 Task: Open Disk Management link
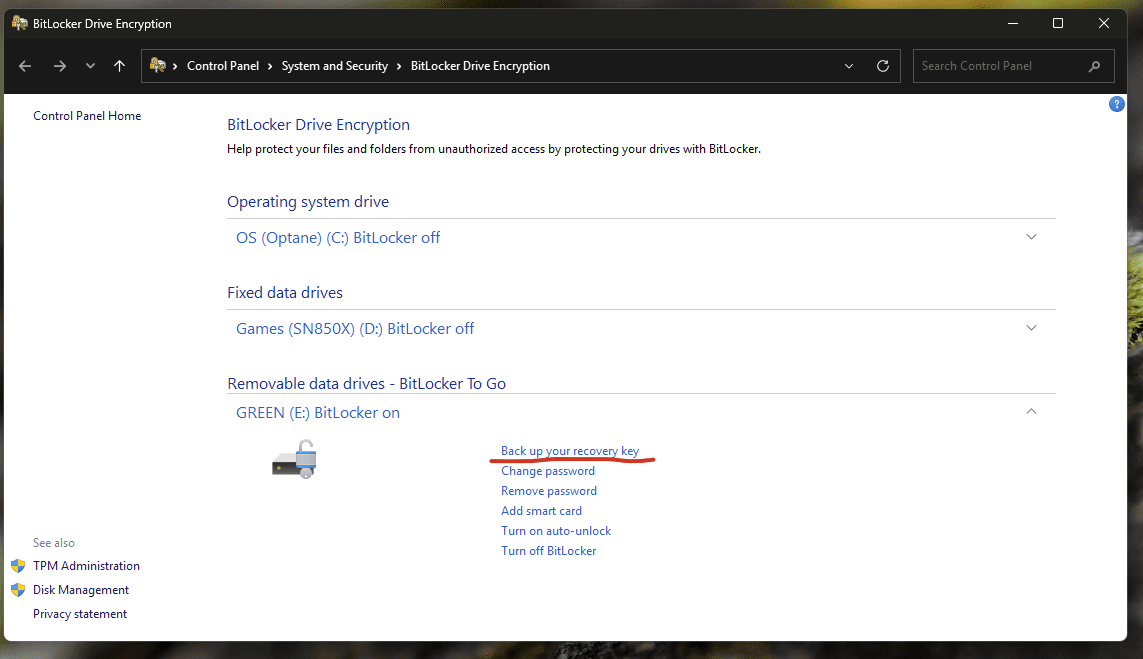coord(81,590)
